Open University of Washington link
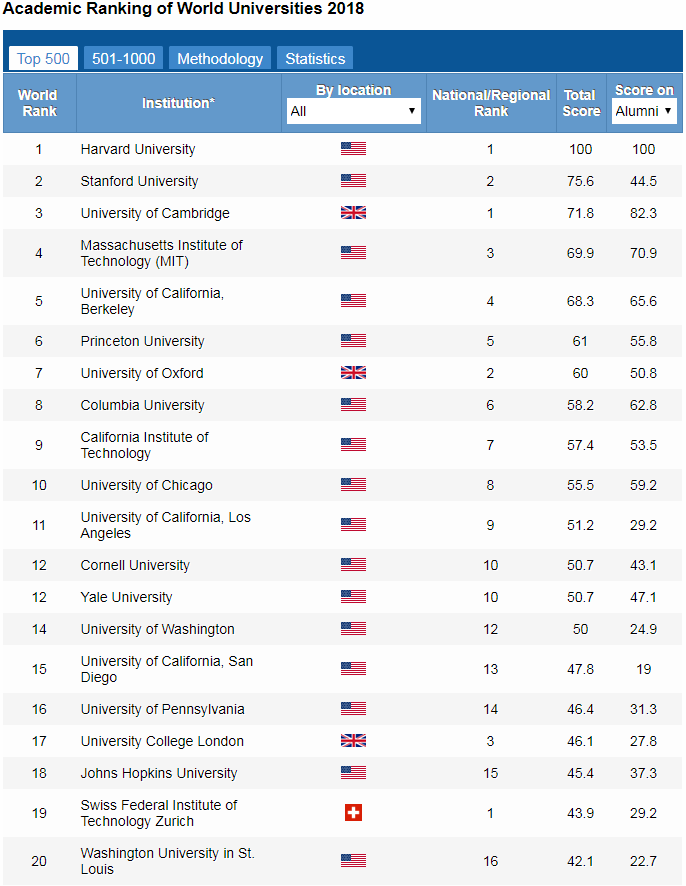This screenshot has height=886, width=686. 157,629
